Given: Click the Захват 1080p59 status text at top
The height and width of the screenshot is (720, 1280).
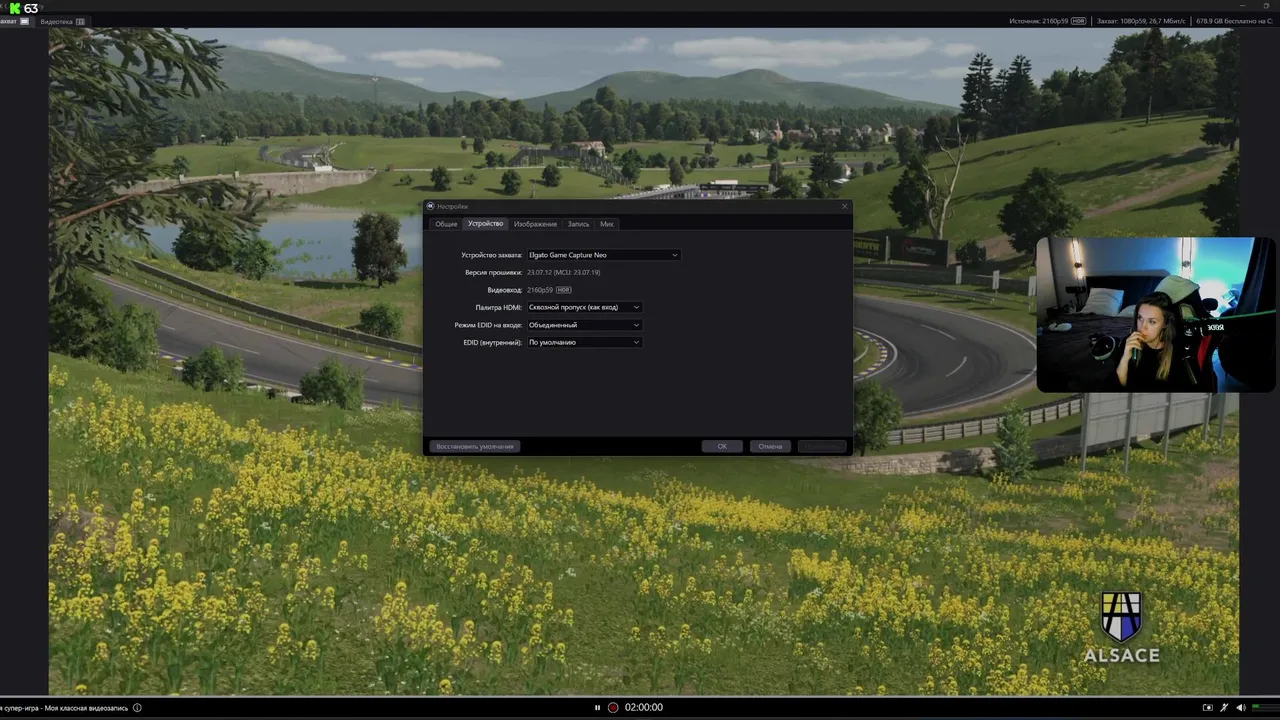Looking at the screenshot, I should pos(1141,21).
